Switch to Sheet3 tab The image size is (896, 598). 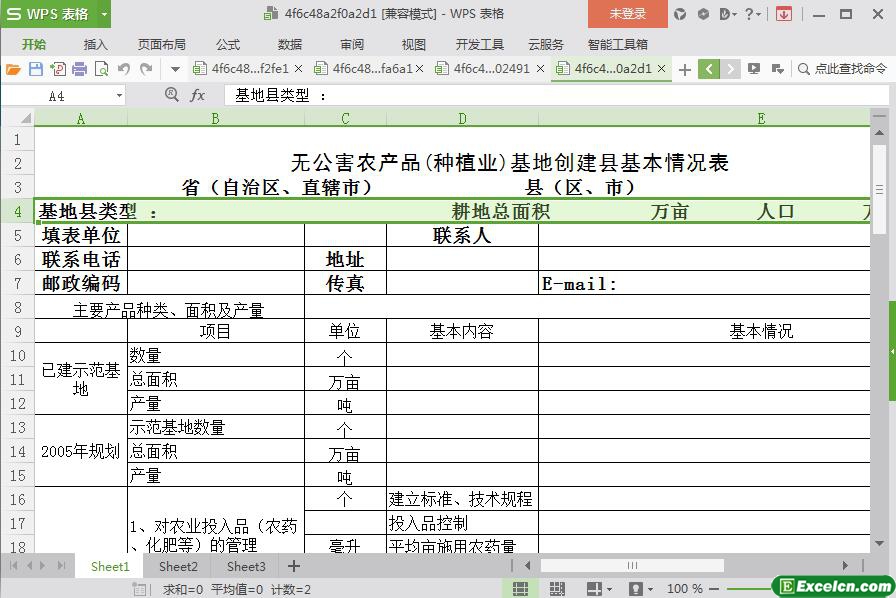coord(246,567)
